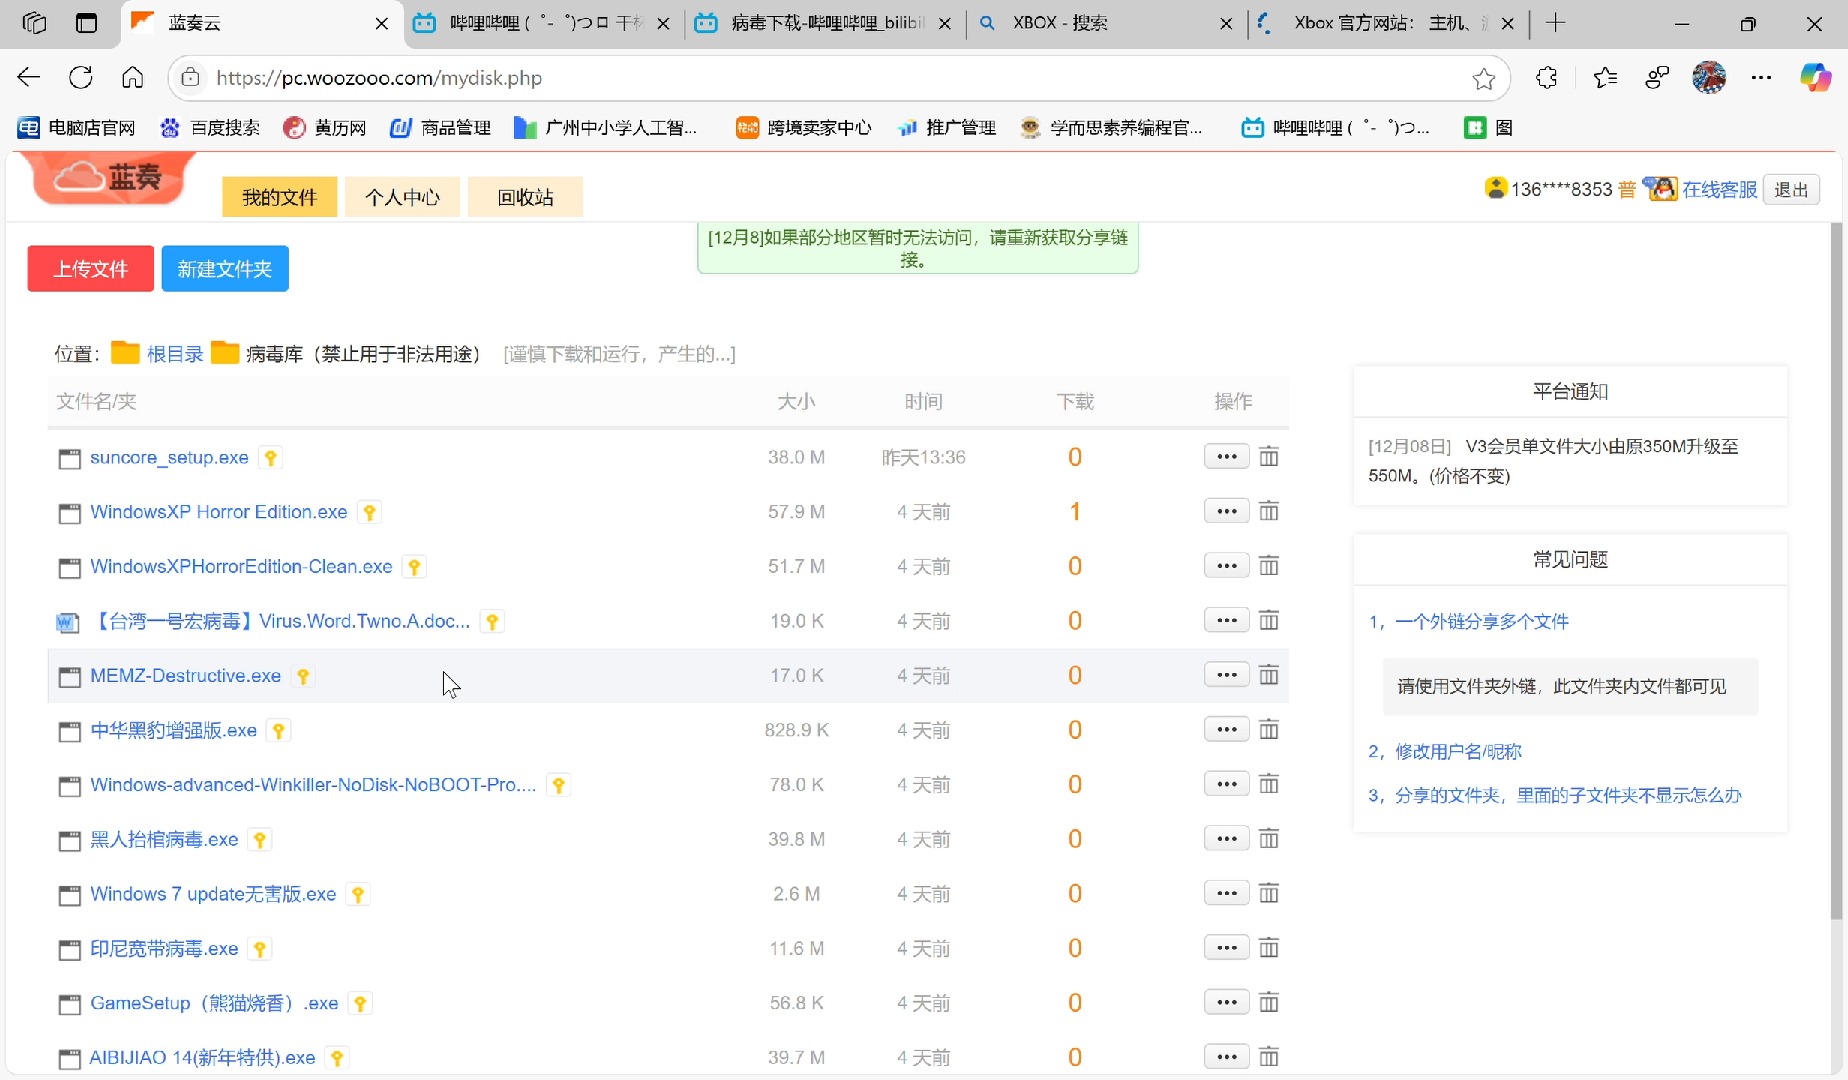Click key icon beside suncore_setup.exe

270,458
